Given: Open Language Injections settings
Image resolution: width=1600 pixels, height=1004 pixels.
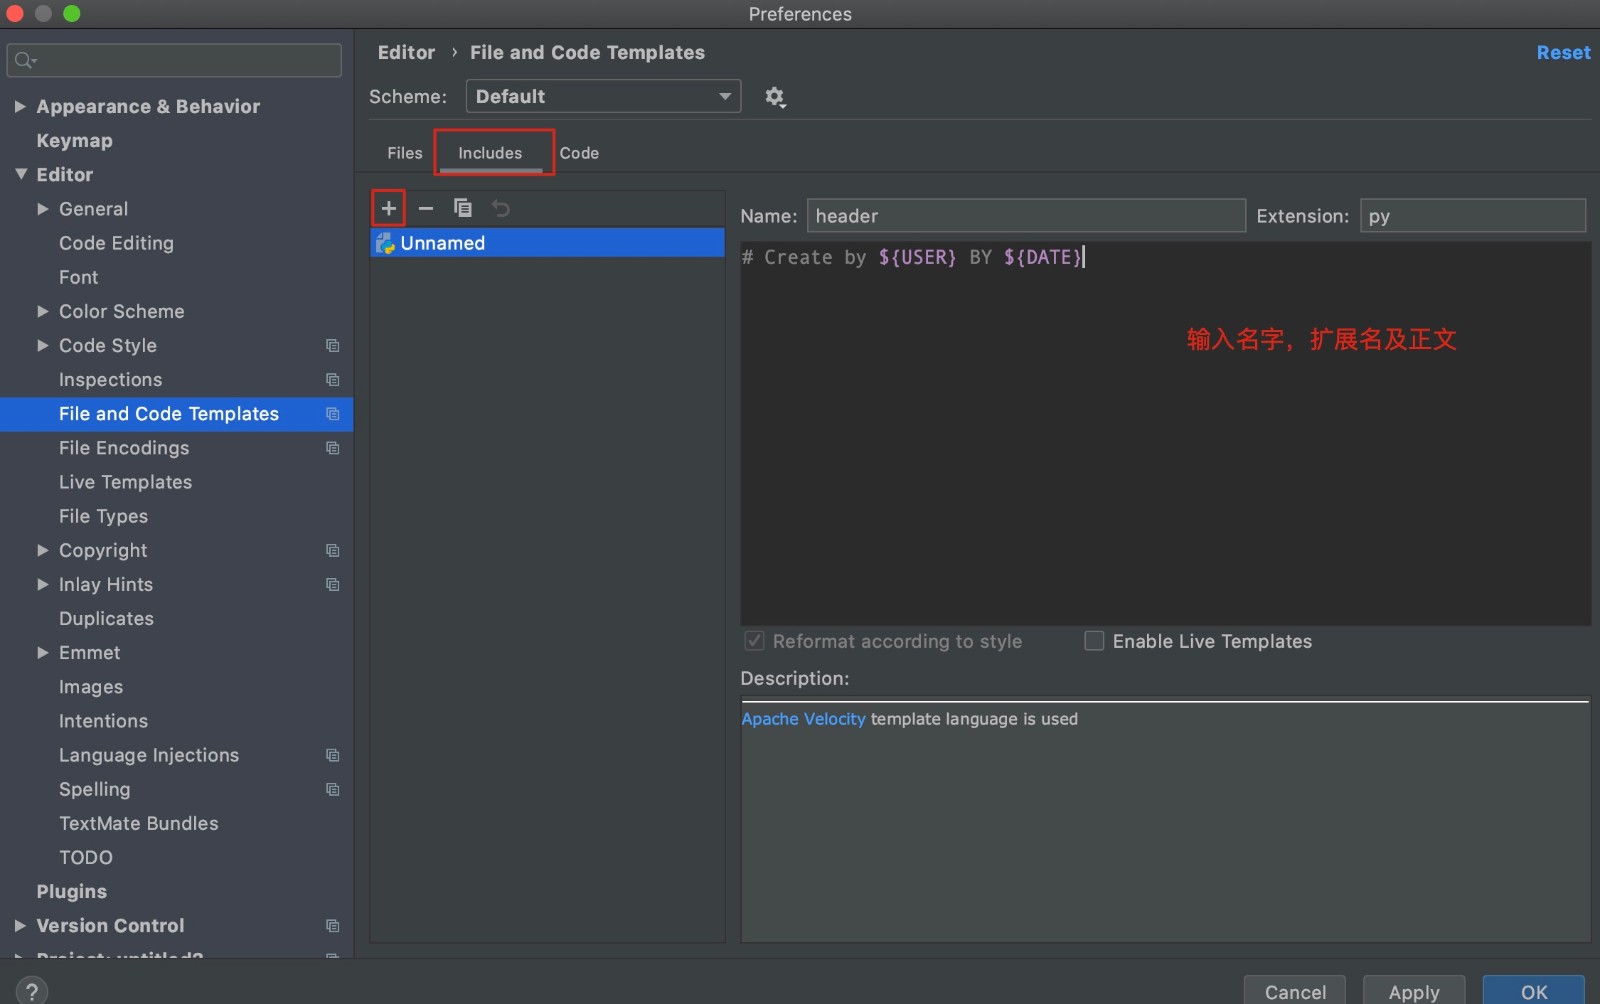Looking at the screenshot, I should (149, 755).
